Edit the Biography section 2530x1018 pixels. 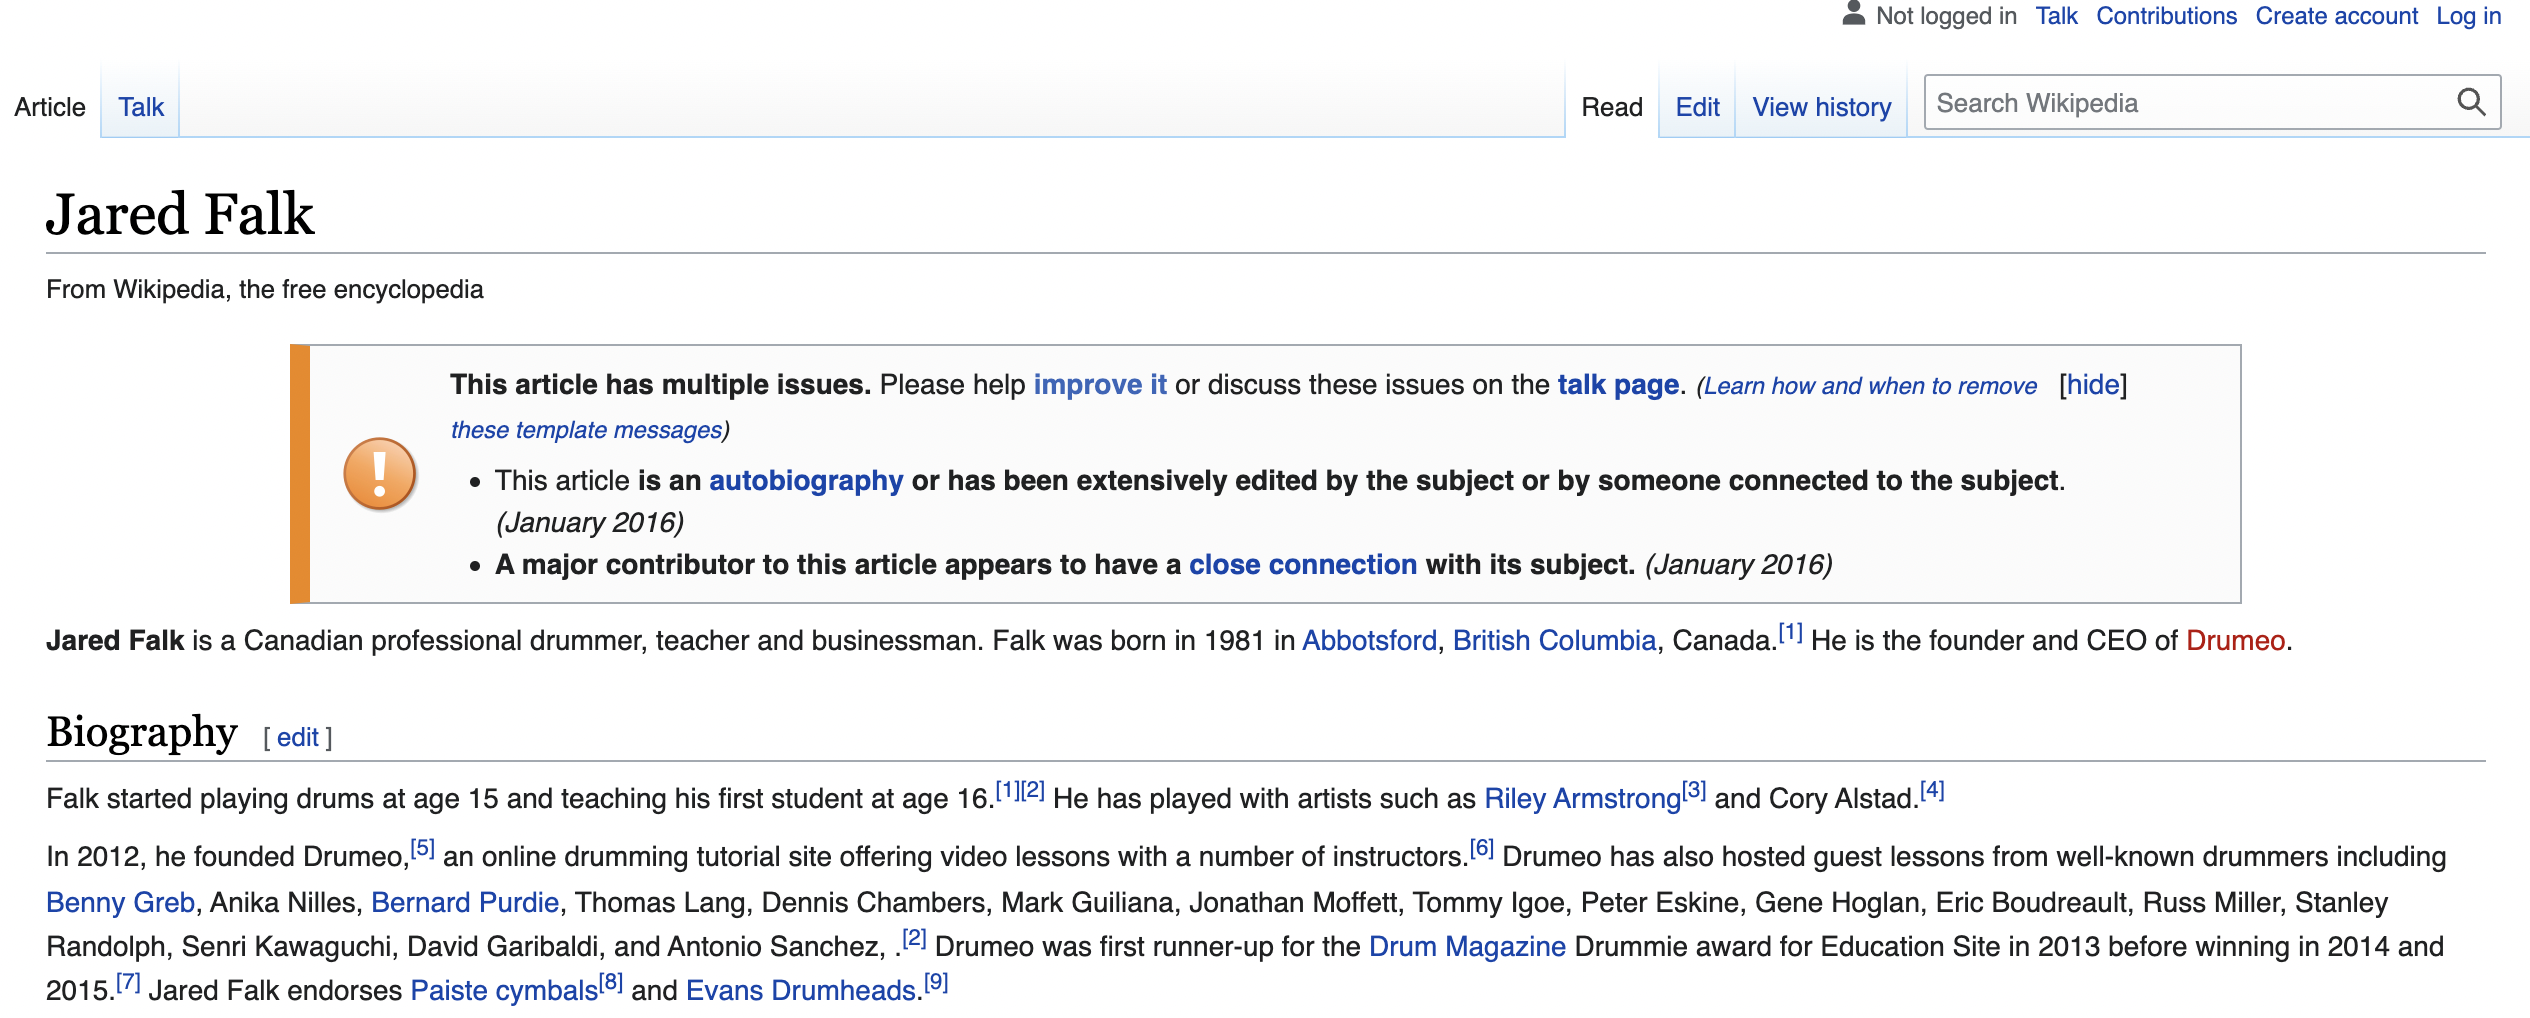coord(297,738)
